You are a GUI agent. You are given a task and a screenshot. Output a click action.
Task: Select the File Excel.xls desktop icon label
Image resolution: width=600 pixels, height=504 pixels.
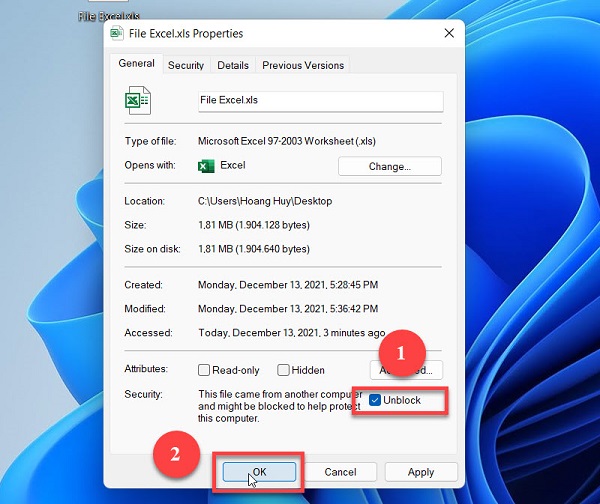click(x=109, y=16)
